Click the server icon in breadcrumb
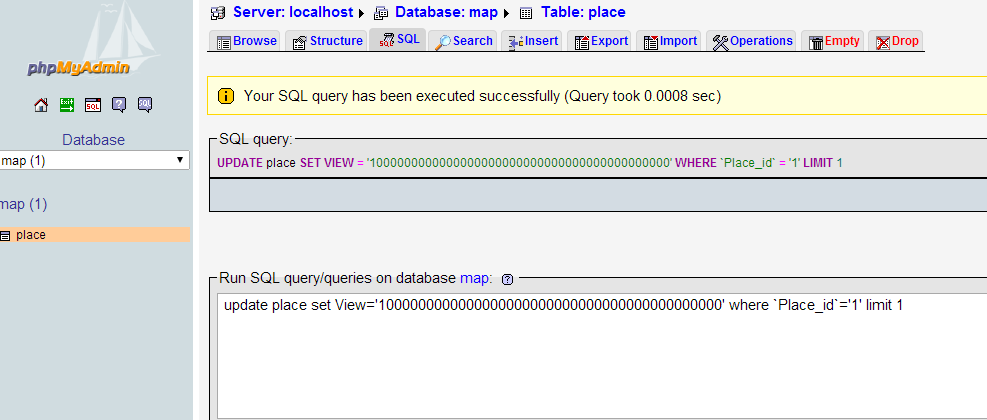 click(218, 13)
